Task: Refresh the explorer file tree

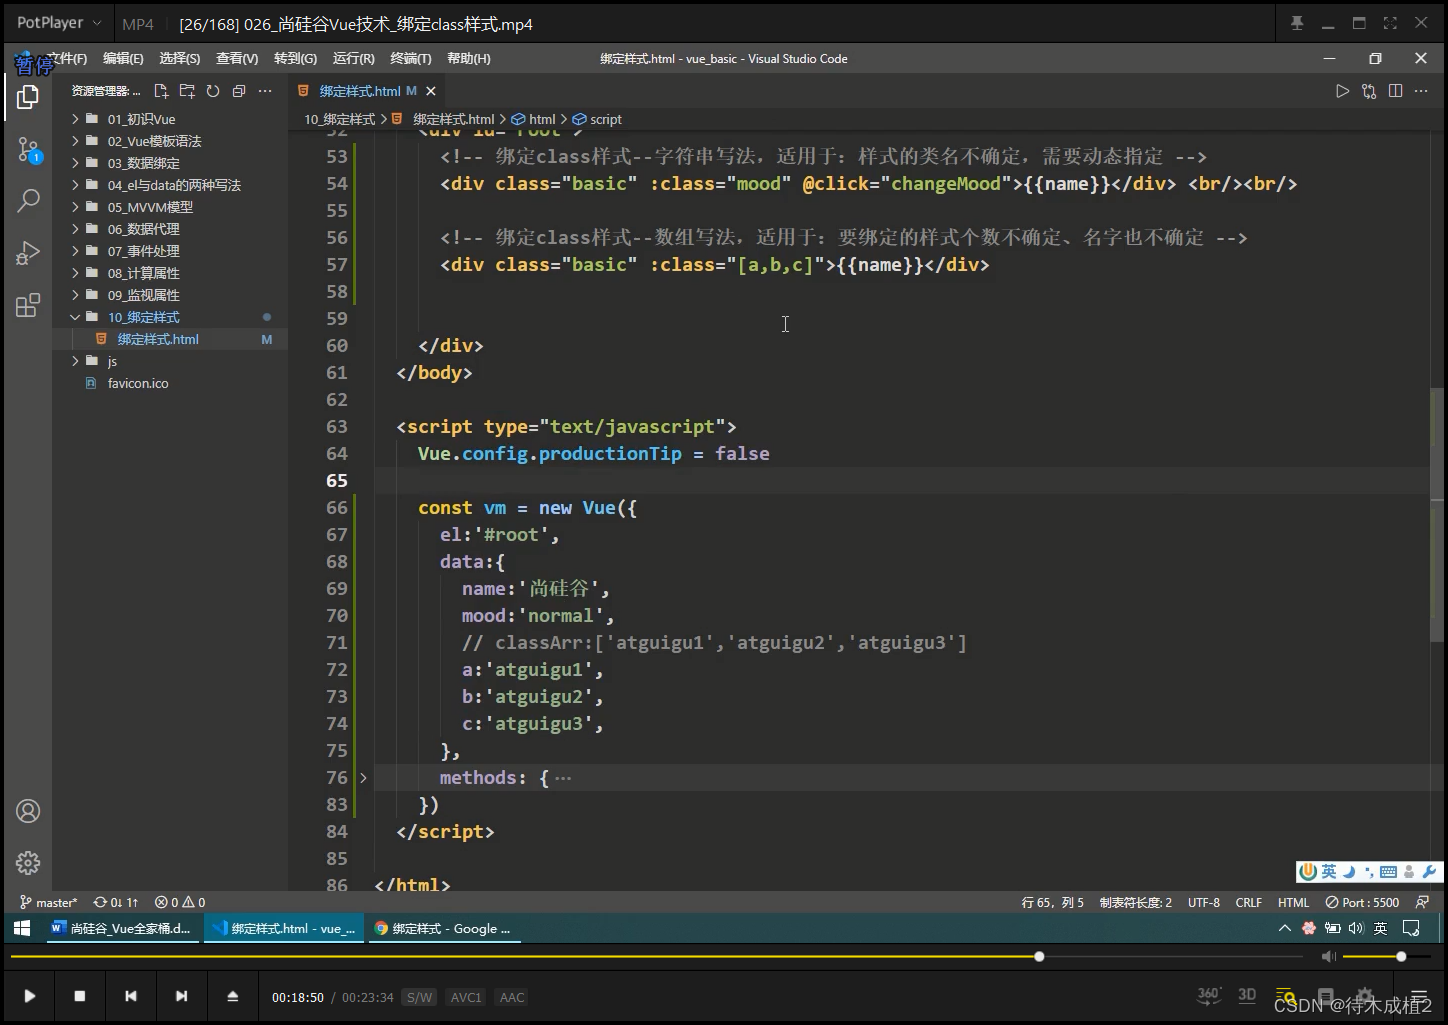Action: point(213,91)
